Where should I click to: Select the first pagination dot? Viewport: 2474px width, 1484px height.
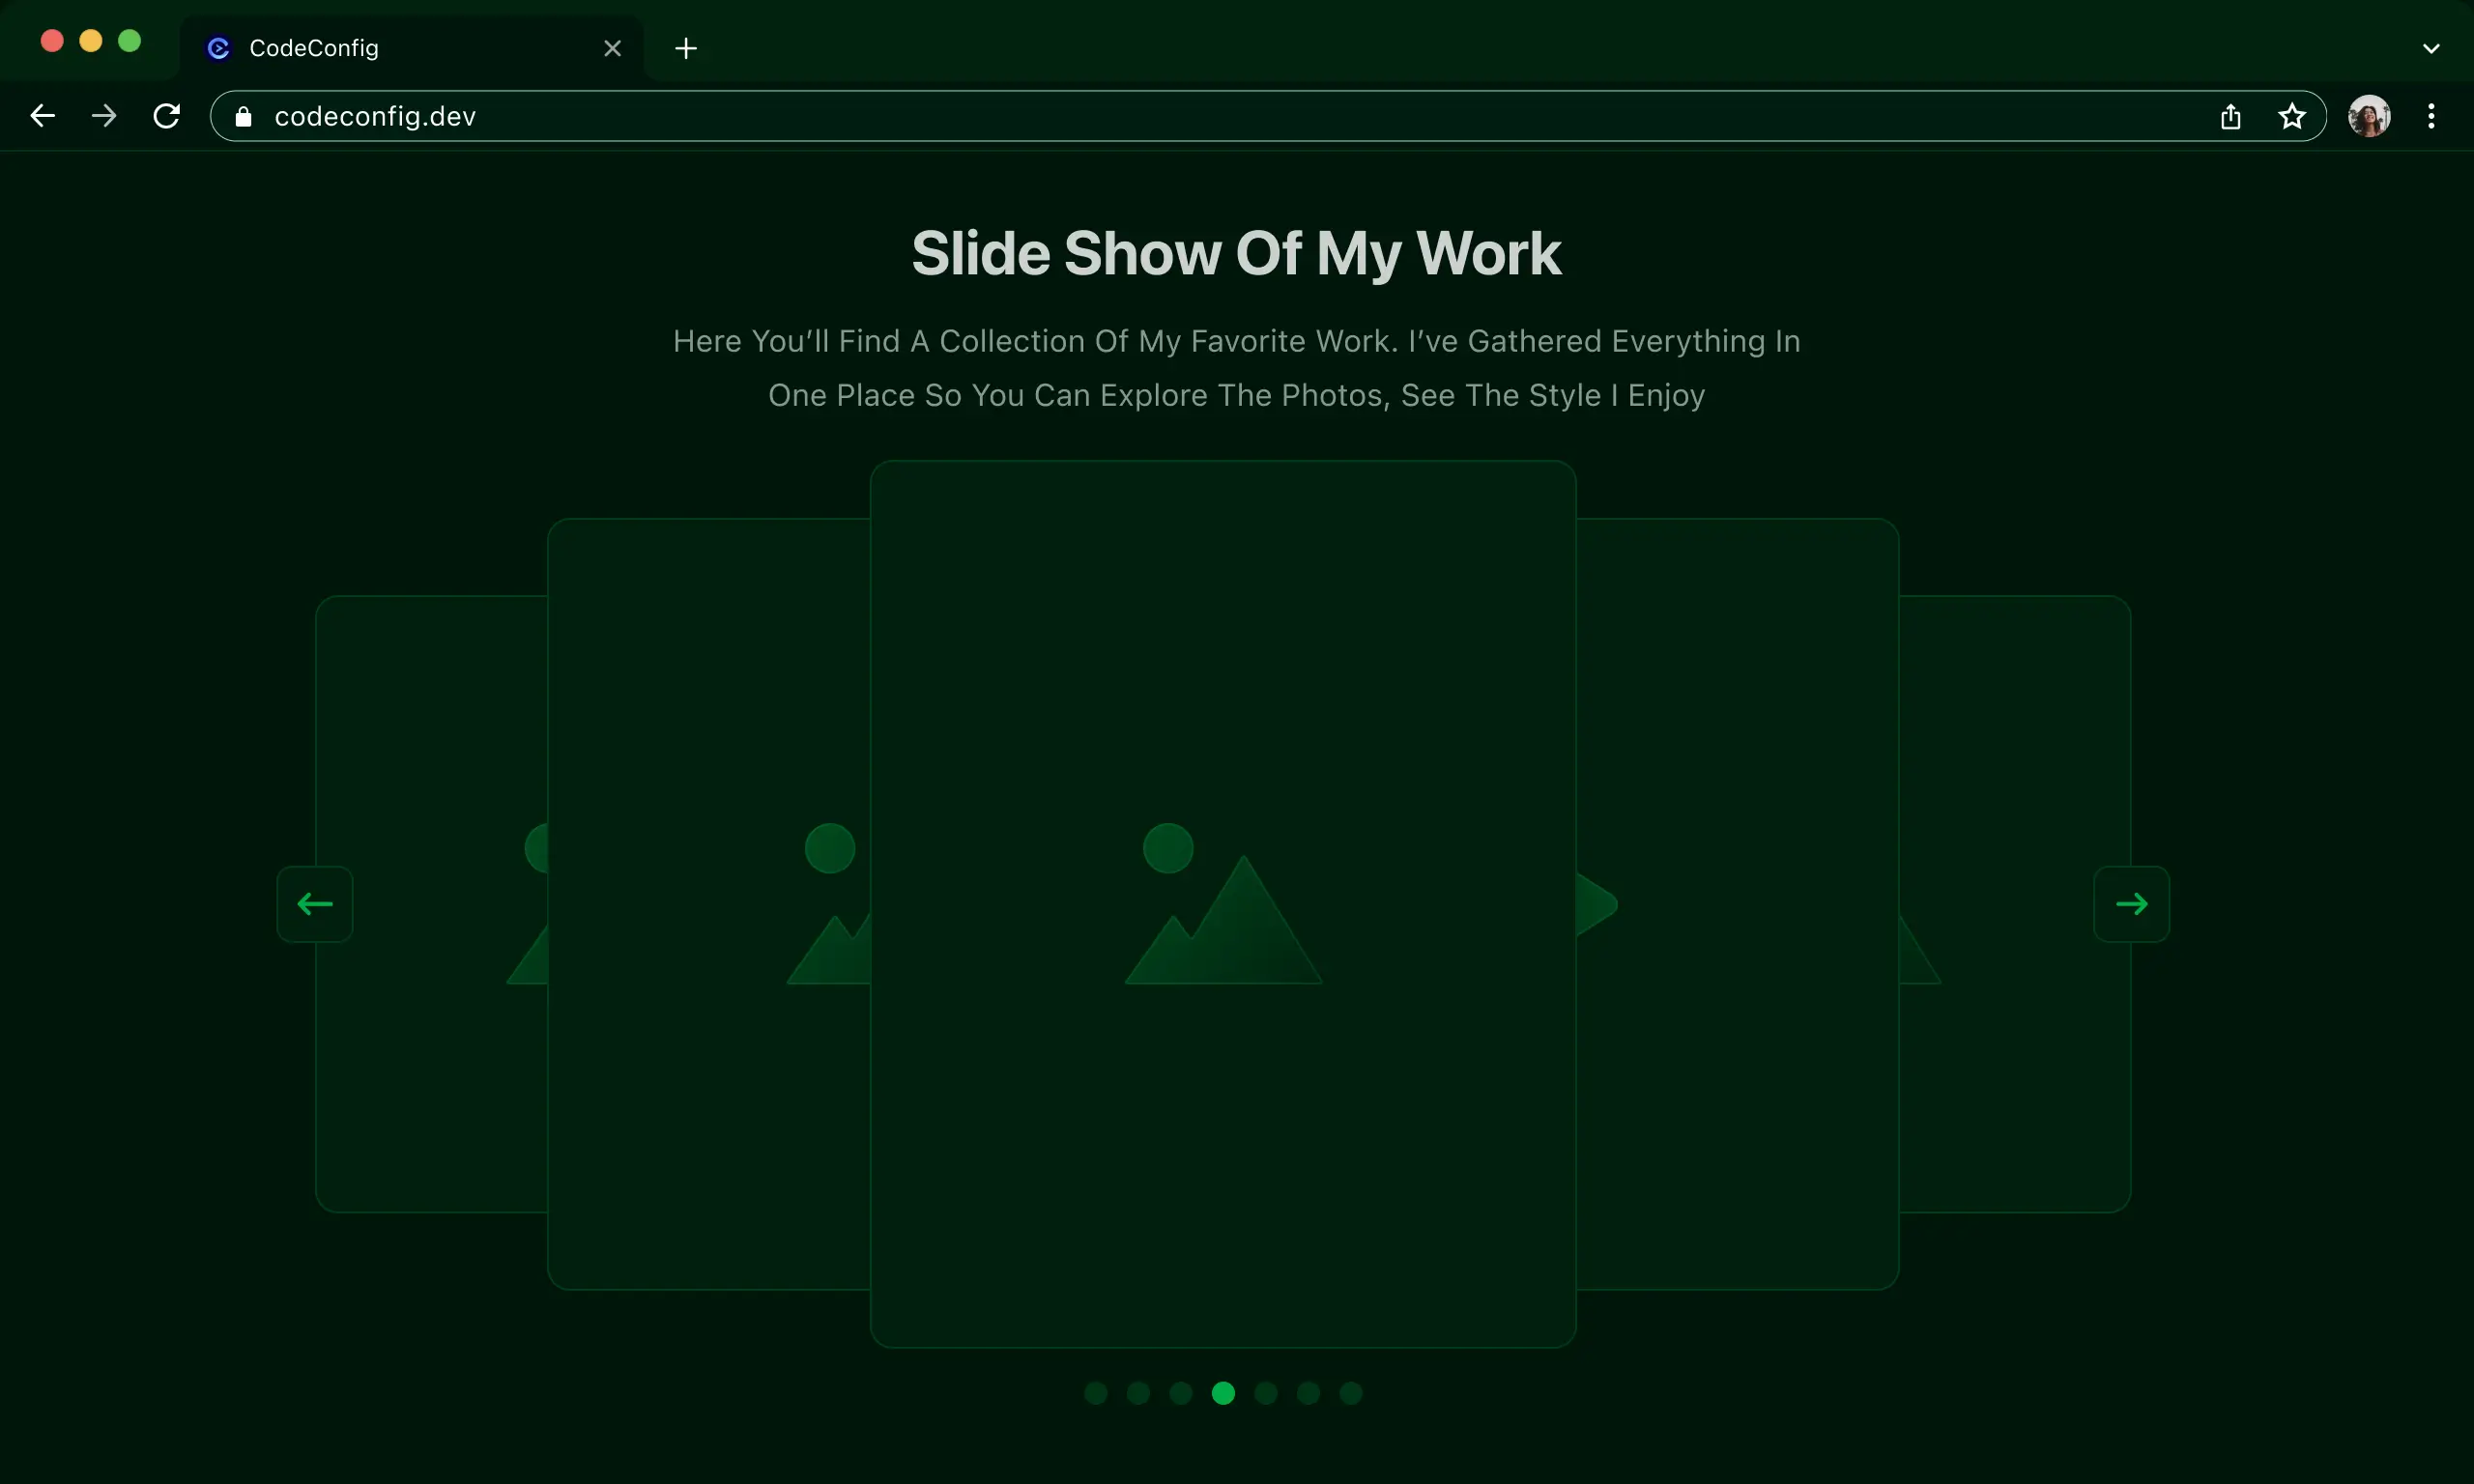[1096, 1392]
